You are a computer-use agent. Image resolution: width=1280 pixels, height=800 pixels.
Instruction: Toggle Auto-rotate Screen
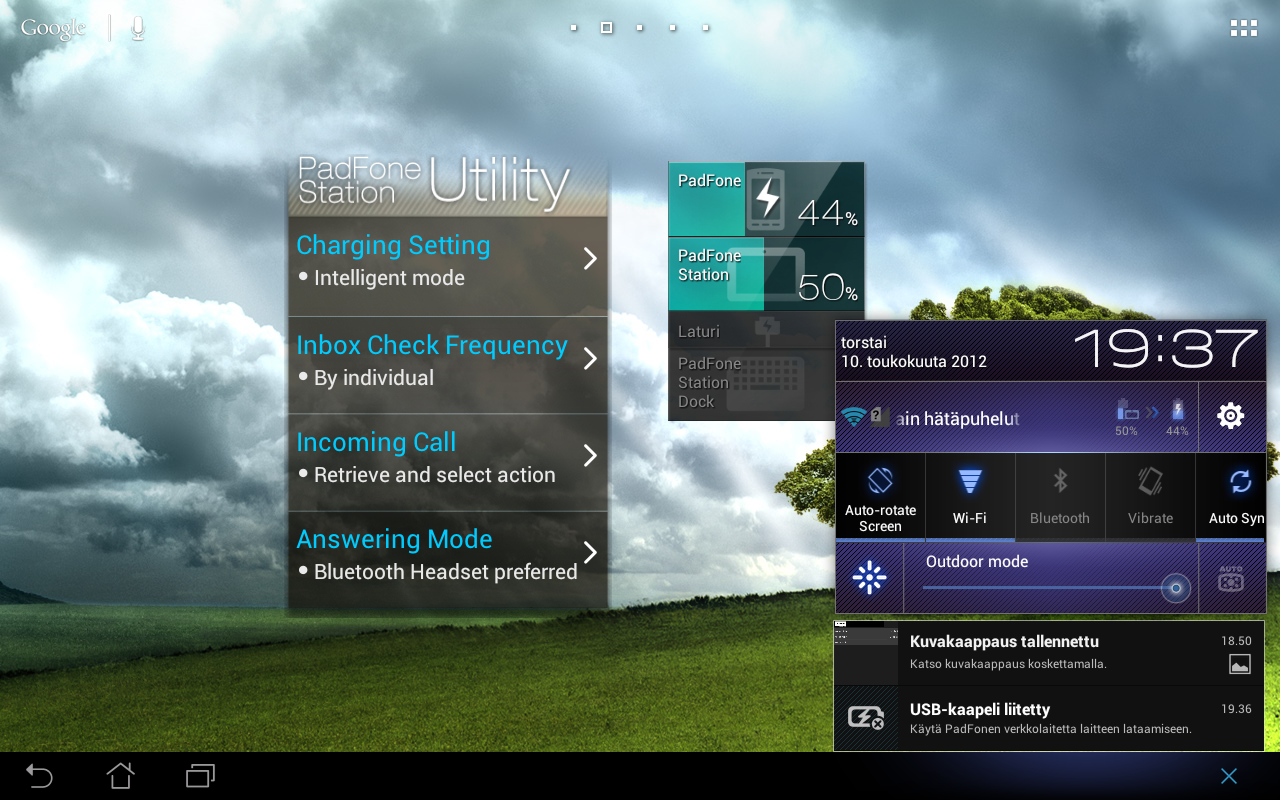coord(880,497)
